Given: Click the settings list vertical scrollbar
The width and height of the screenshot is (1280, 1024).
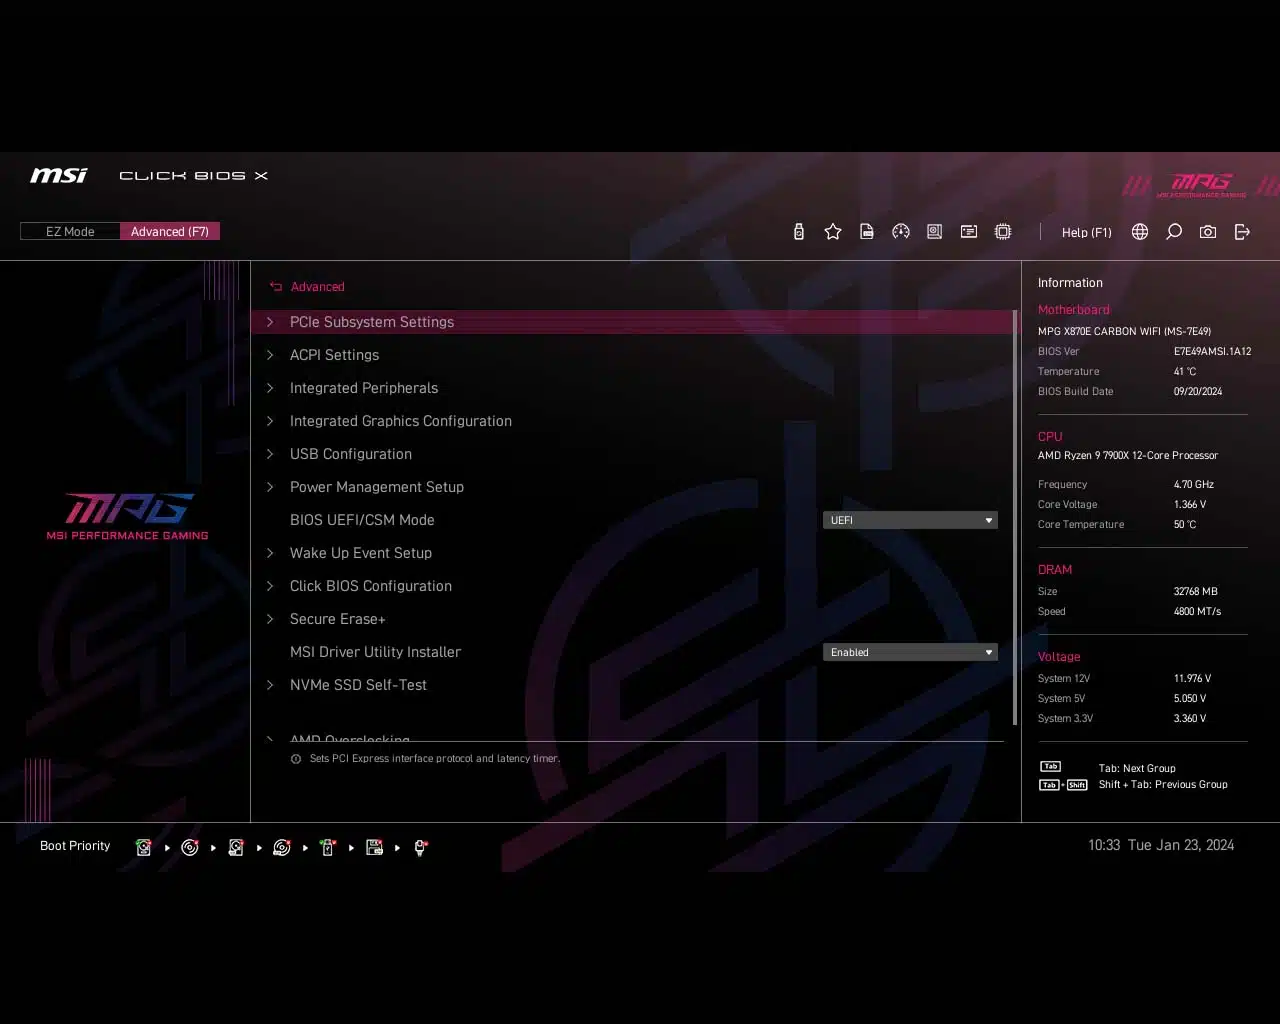Looking at the screenshot, I should [x=1015, y=517].
